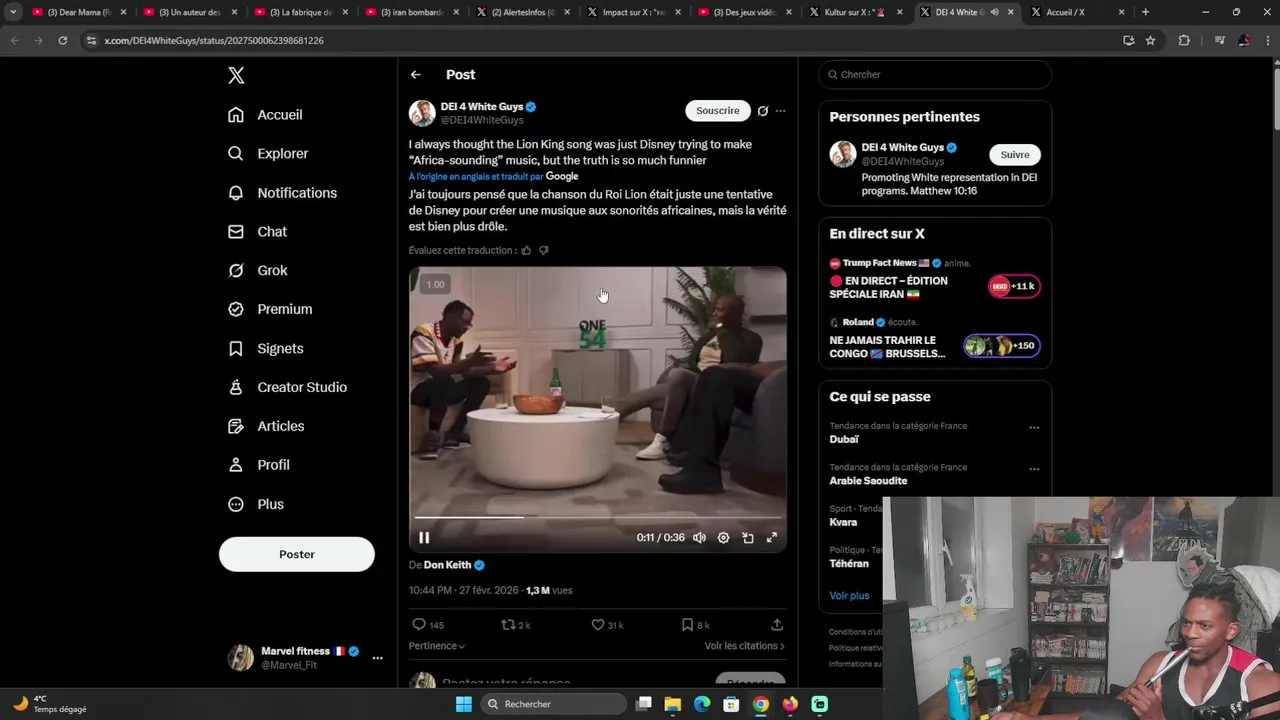This screenshot has height=720, width=1280.
Task: Mute the video sound
Action: coord(699,538)
